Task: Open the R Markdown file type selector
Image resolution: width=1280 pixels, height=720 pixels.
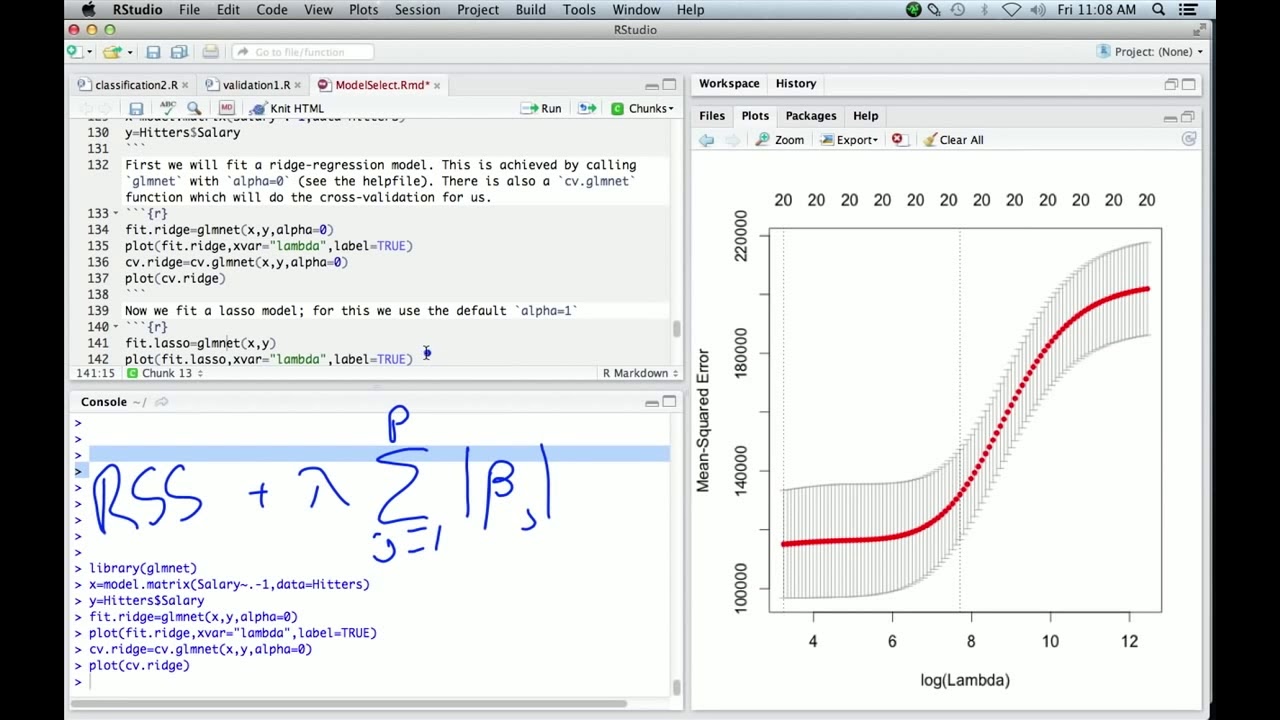Action: pos(640,373)
